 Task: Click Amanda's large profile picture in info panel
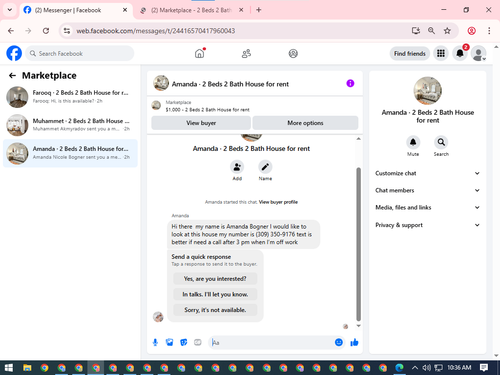pos(428,91)
